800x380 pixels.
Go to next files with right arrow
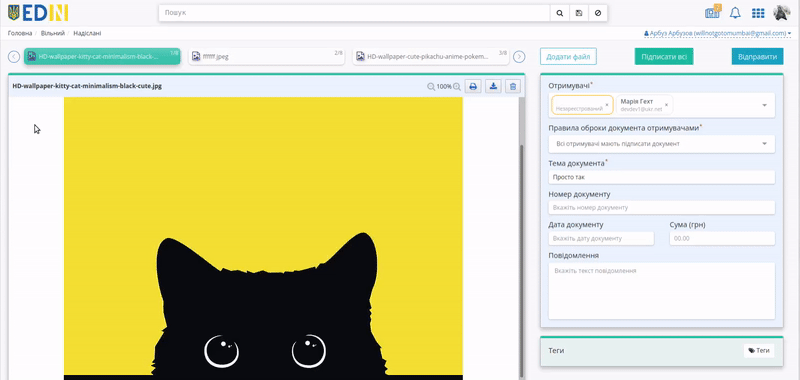point(519,57)
